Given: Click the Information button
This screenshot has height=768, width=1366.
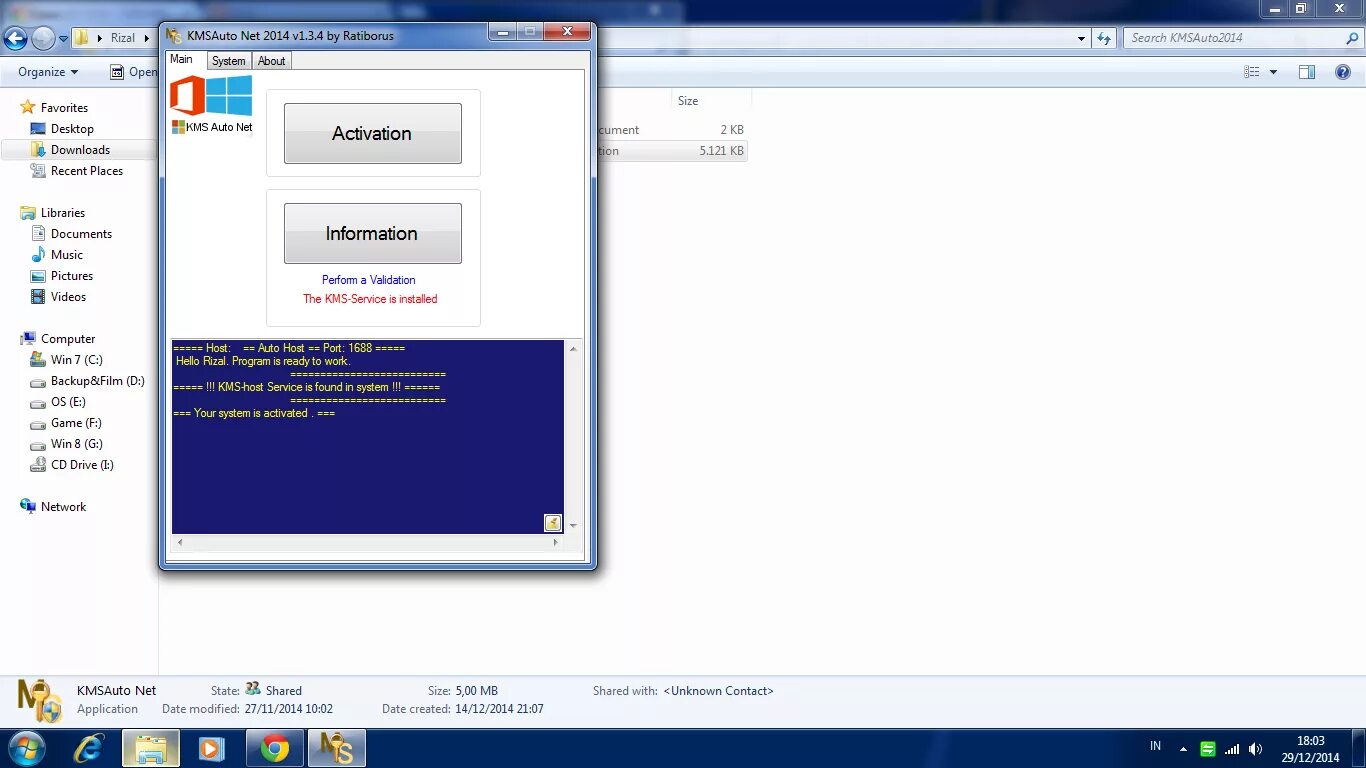Looking at the screenshot, I should point(373,233).
